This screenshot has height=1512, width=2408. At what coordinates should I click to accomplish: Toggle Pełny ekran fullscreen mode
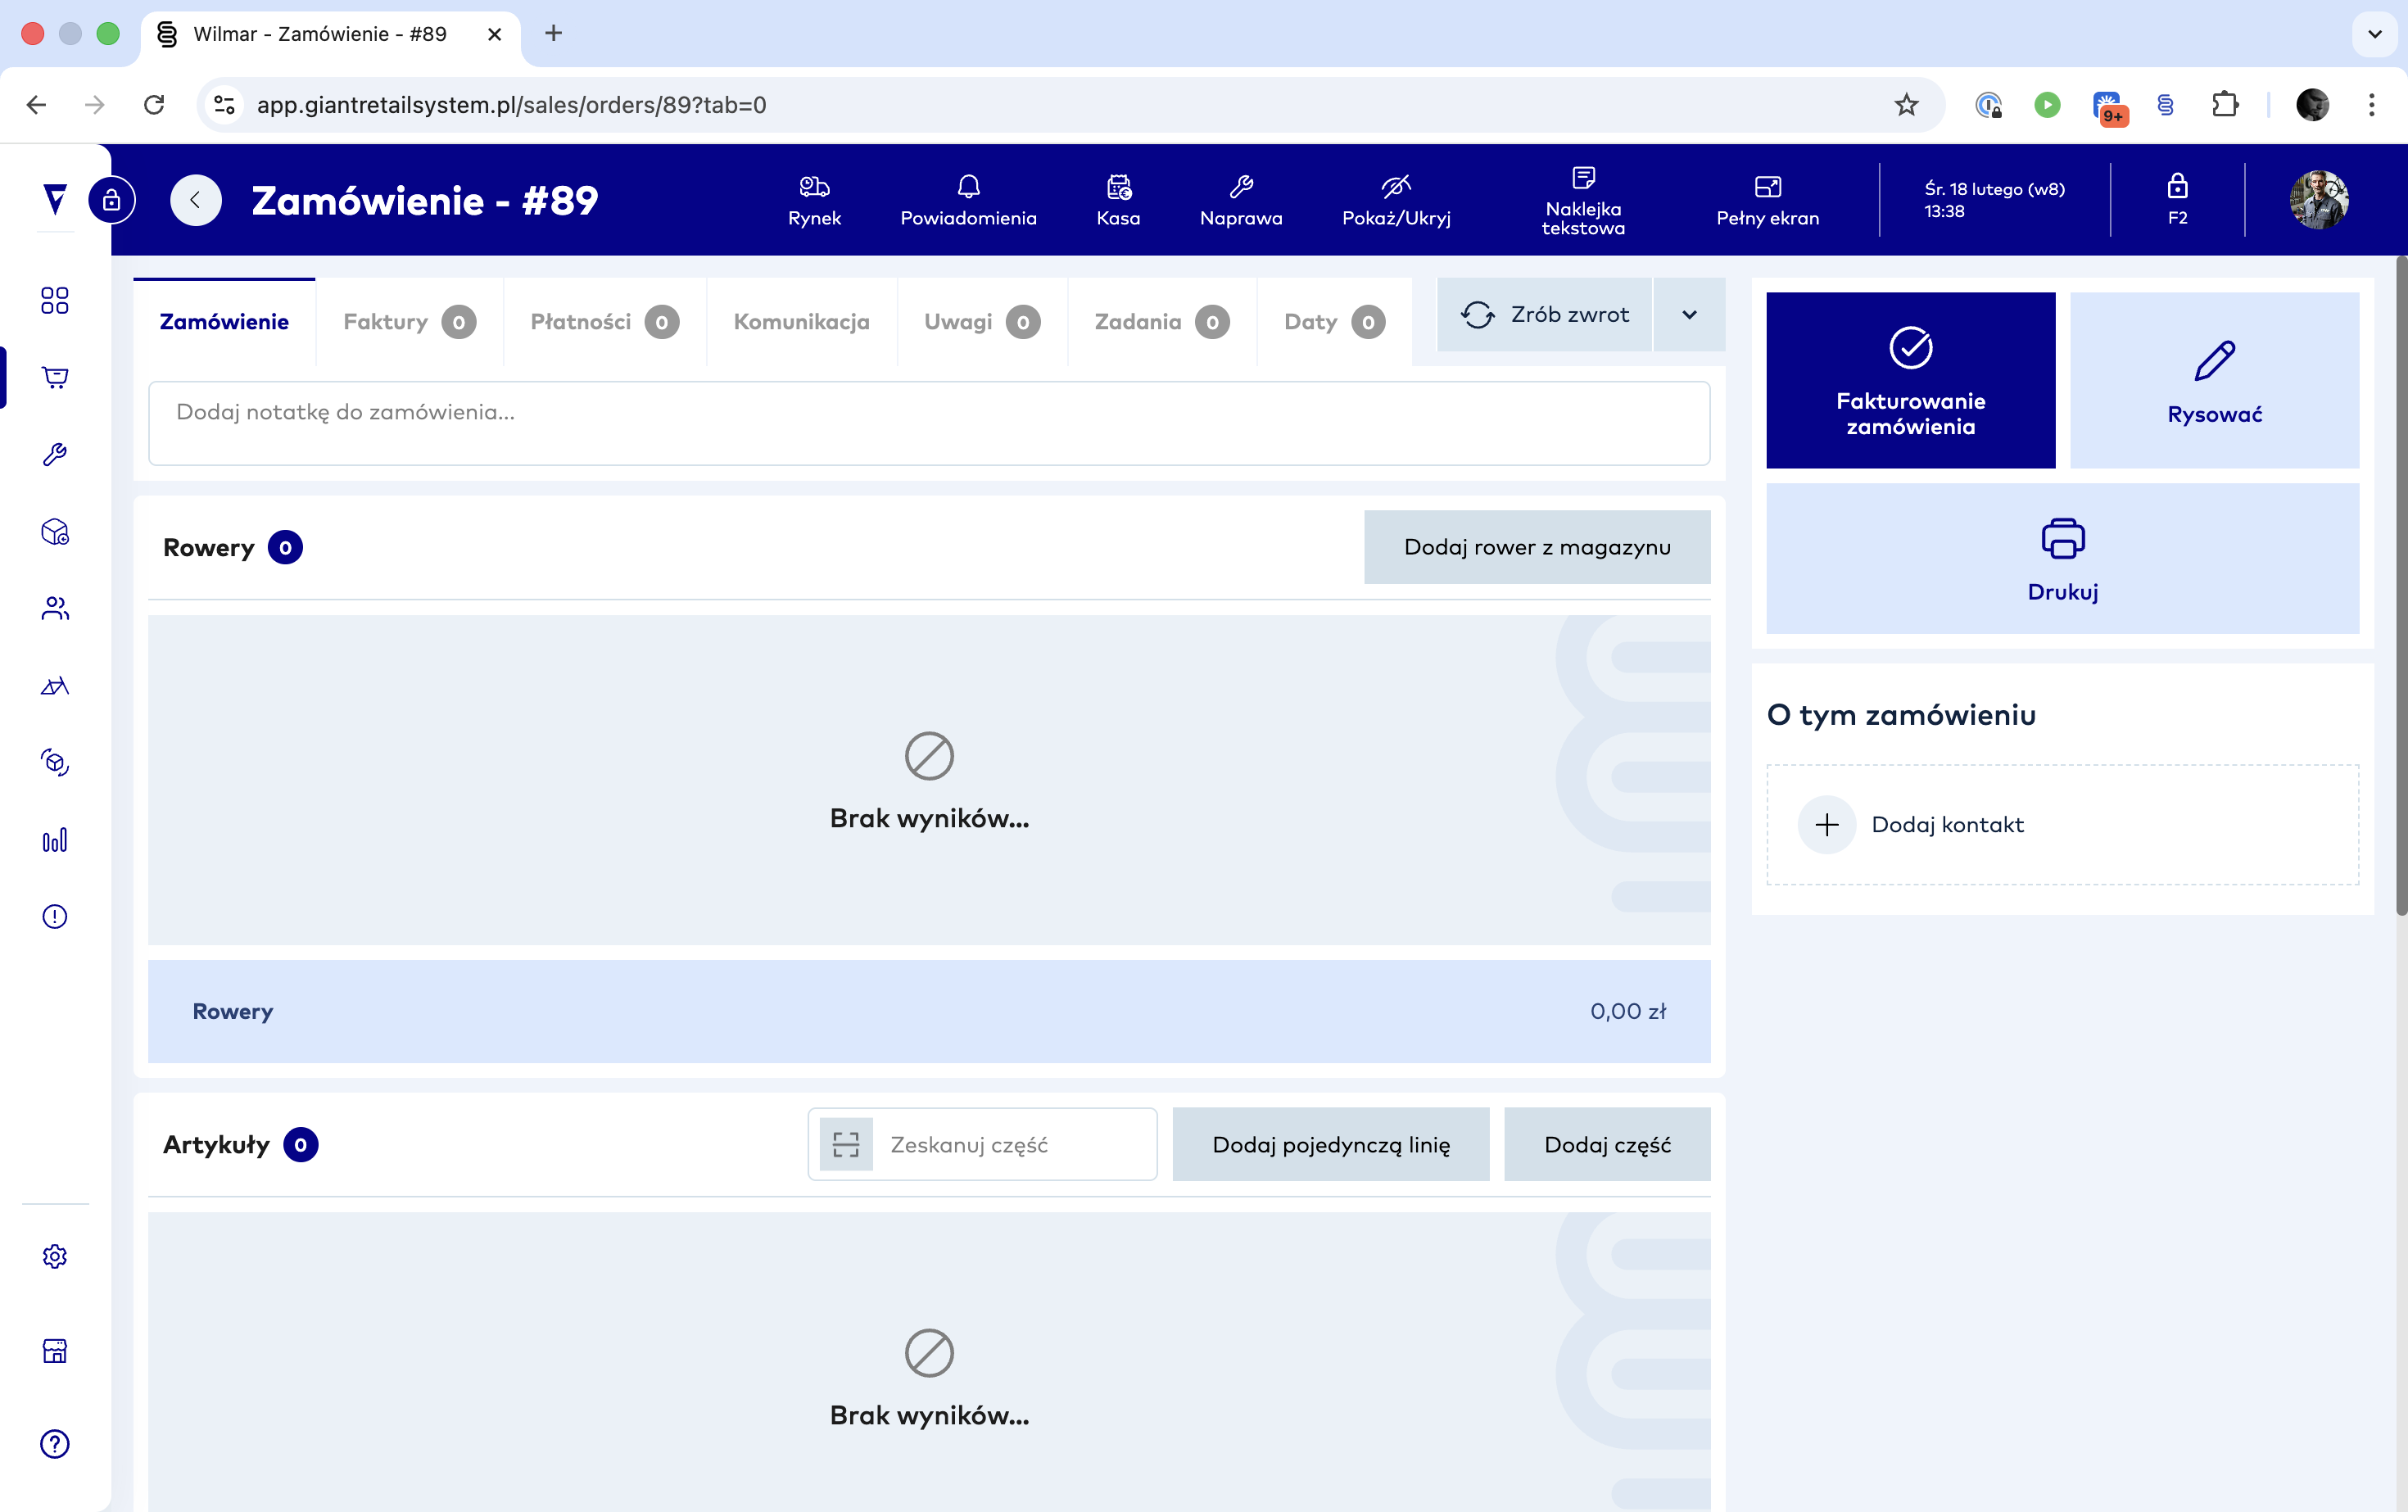click(1767, 200)
